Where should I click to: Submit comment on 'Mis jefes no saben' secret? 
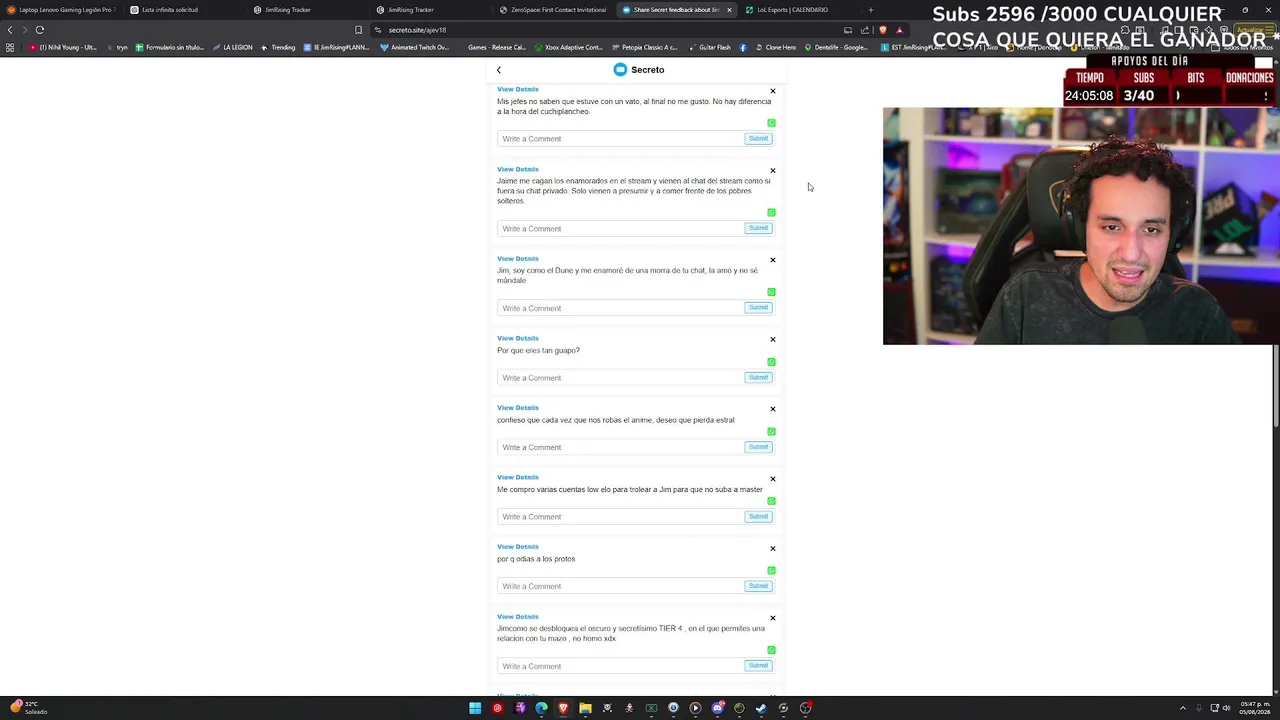(758, 138)
